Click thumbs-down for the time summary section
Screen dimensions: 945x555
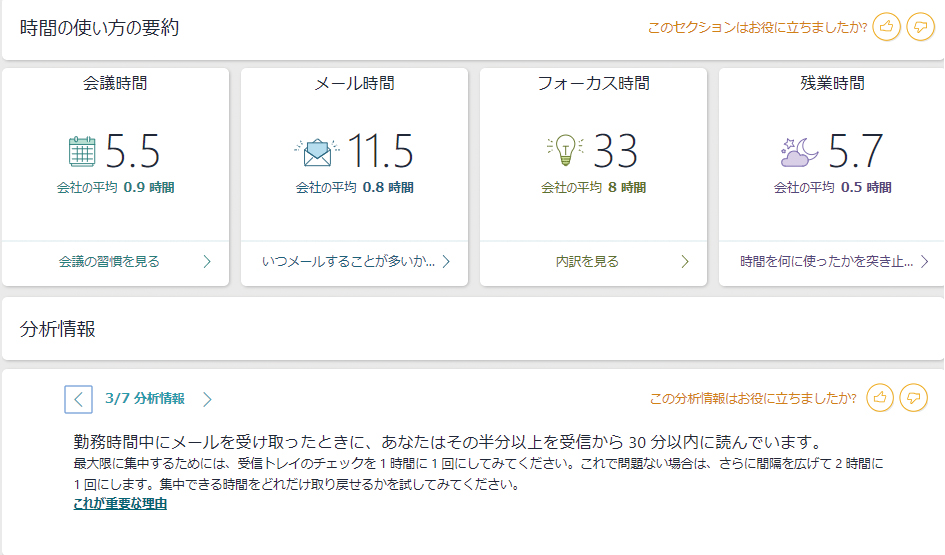920,27
